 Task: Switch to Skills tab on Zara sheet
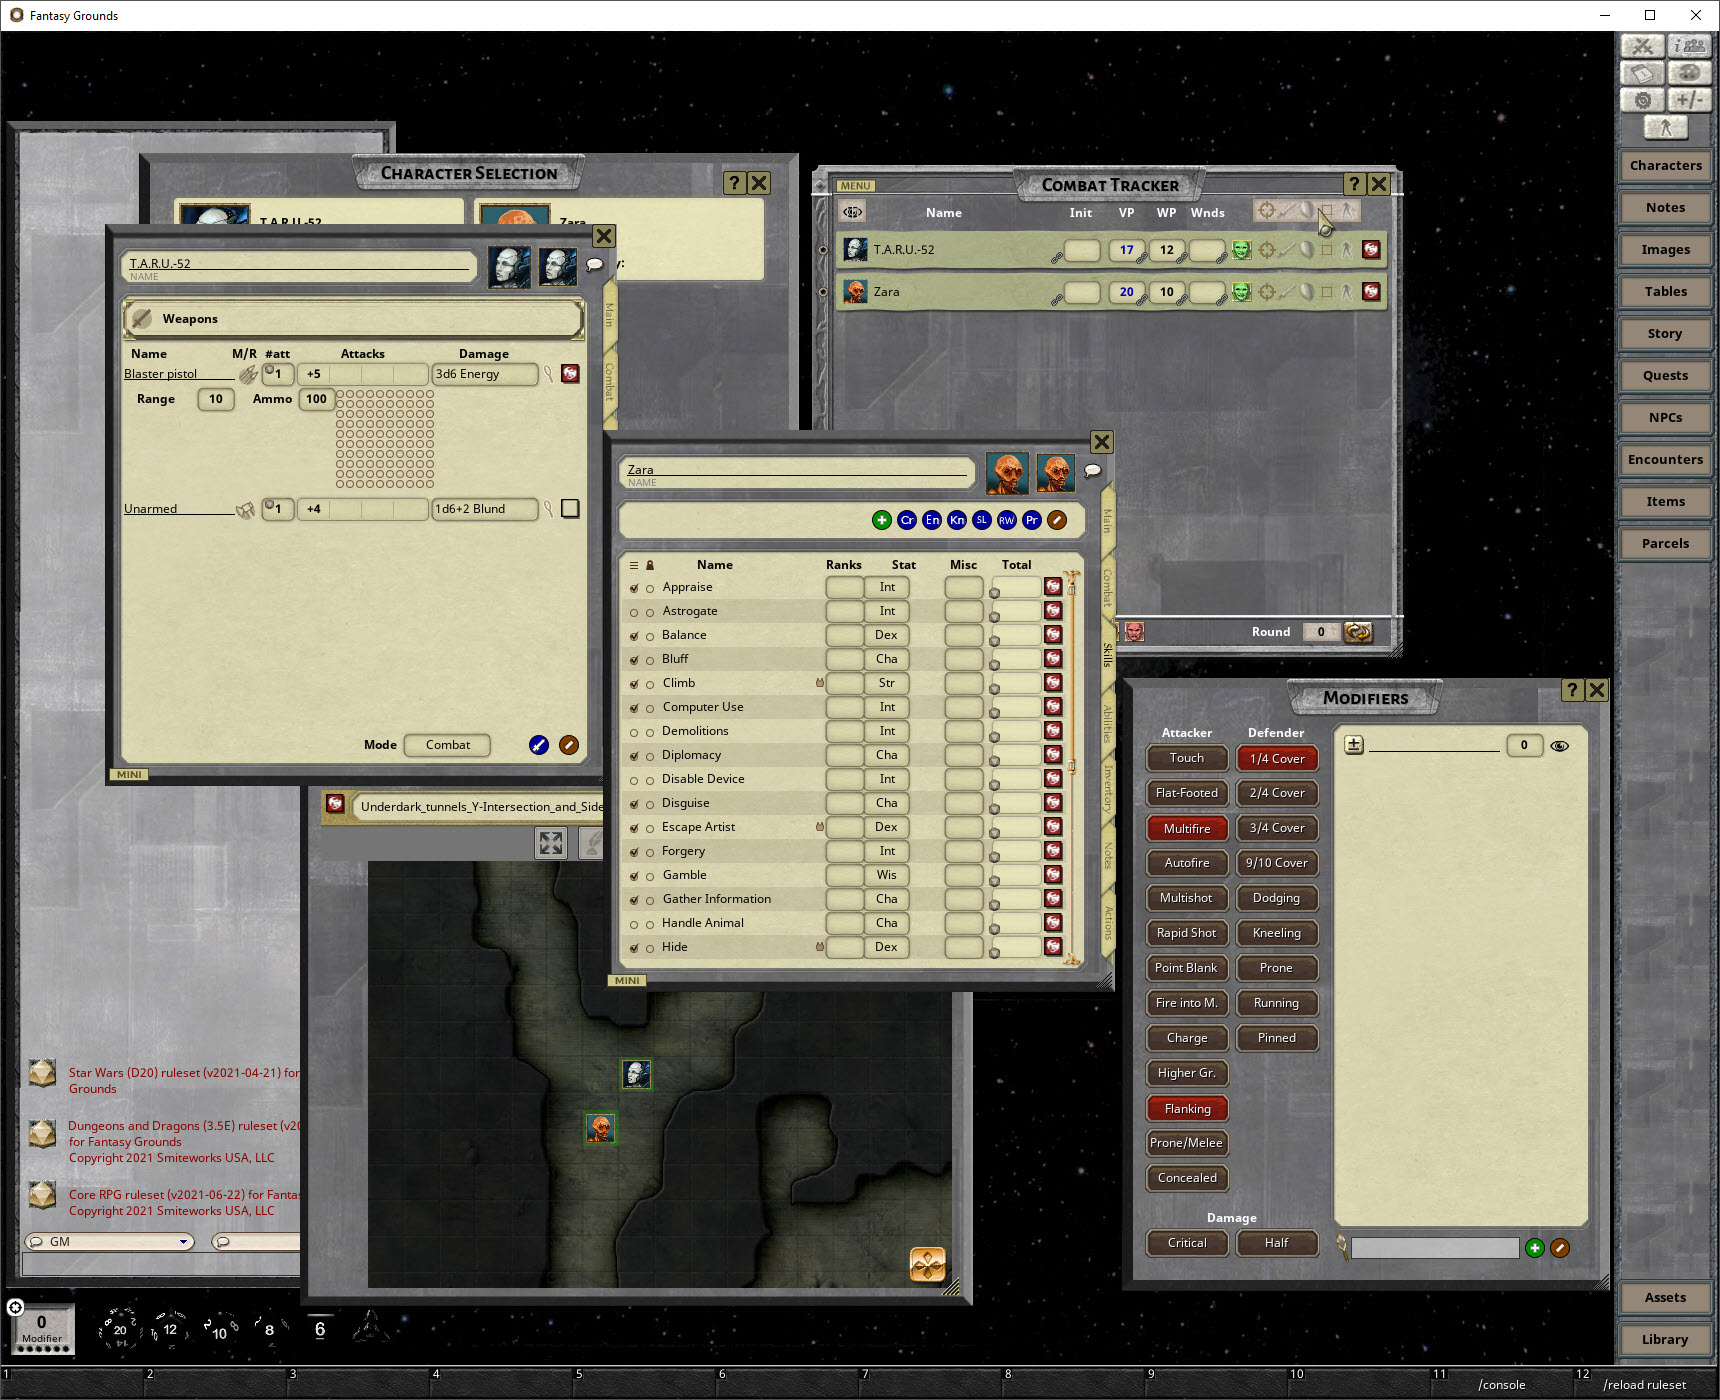pos(1108,655)
